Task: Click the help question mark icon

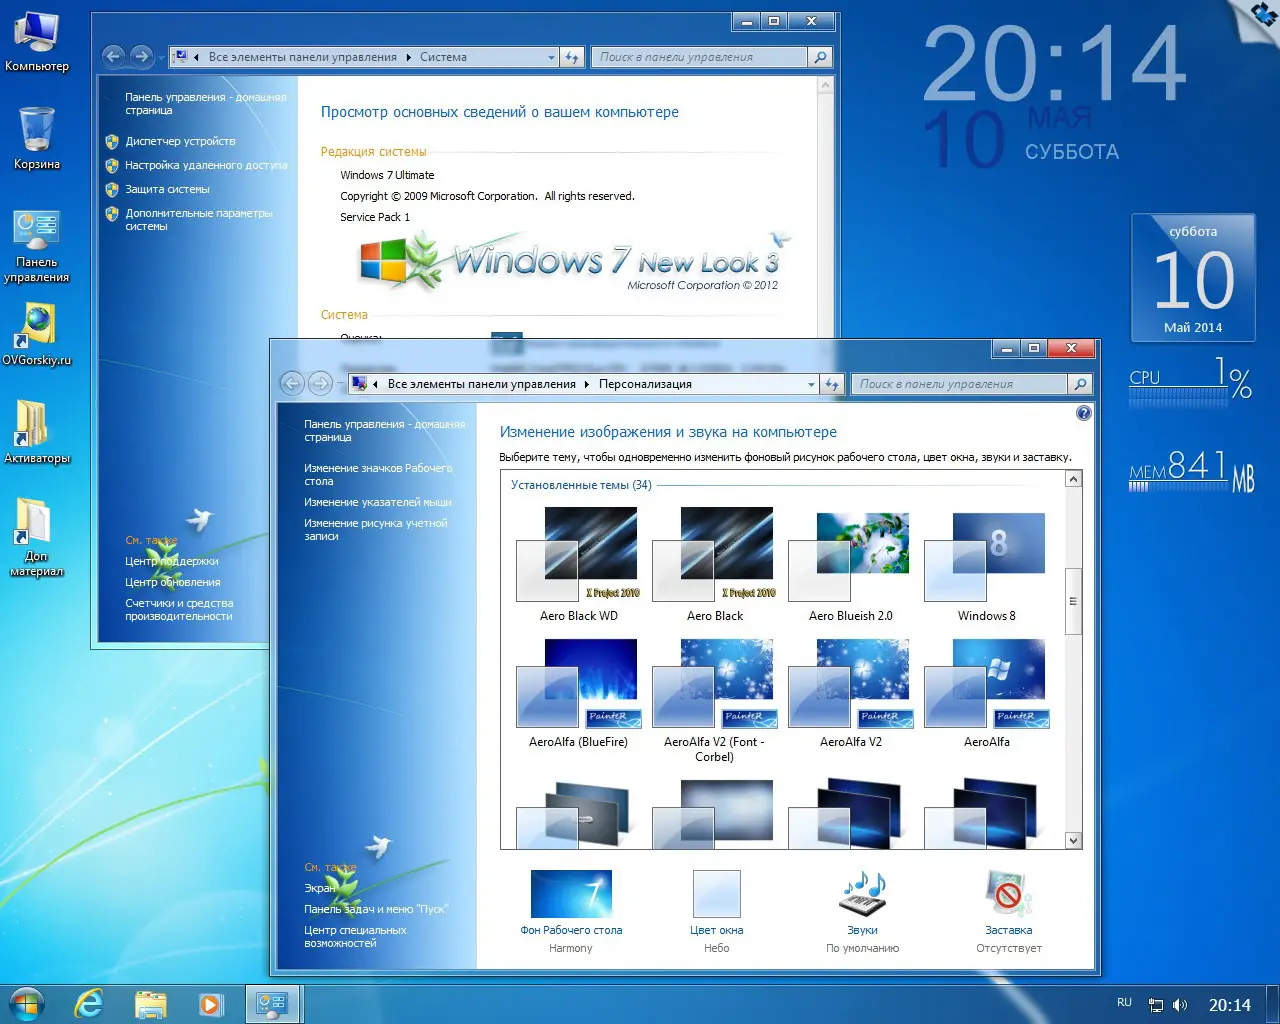Action: tap(1083, 413)
